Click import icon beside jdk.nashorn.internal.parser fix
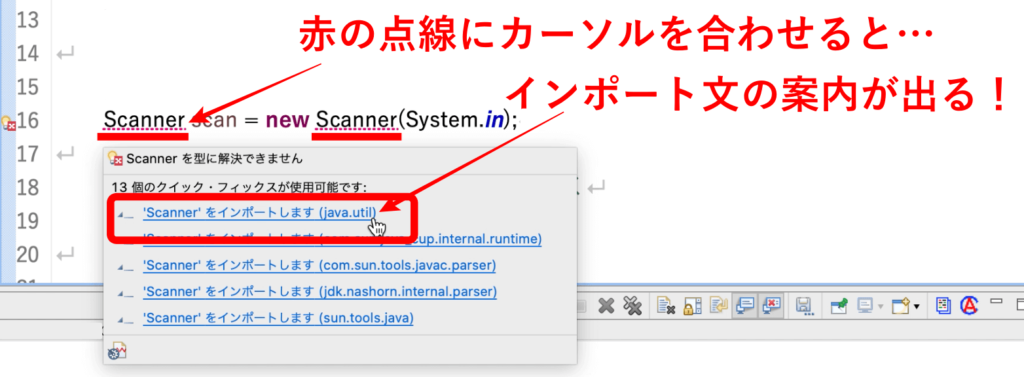 pos(126,293)
